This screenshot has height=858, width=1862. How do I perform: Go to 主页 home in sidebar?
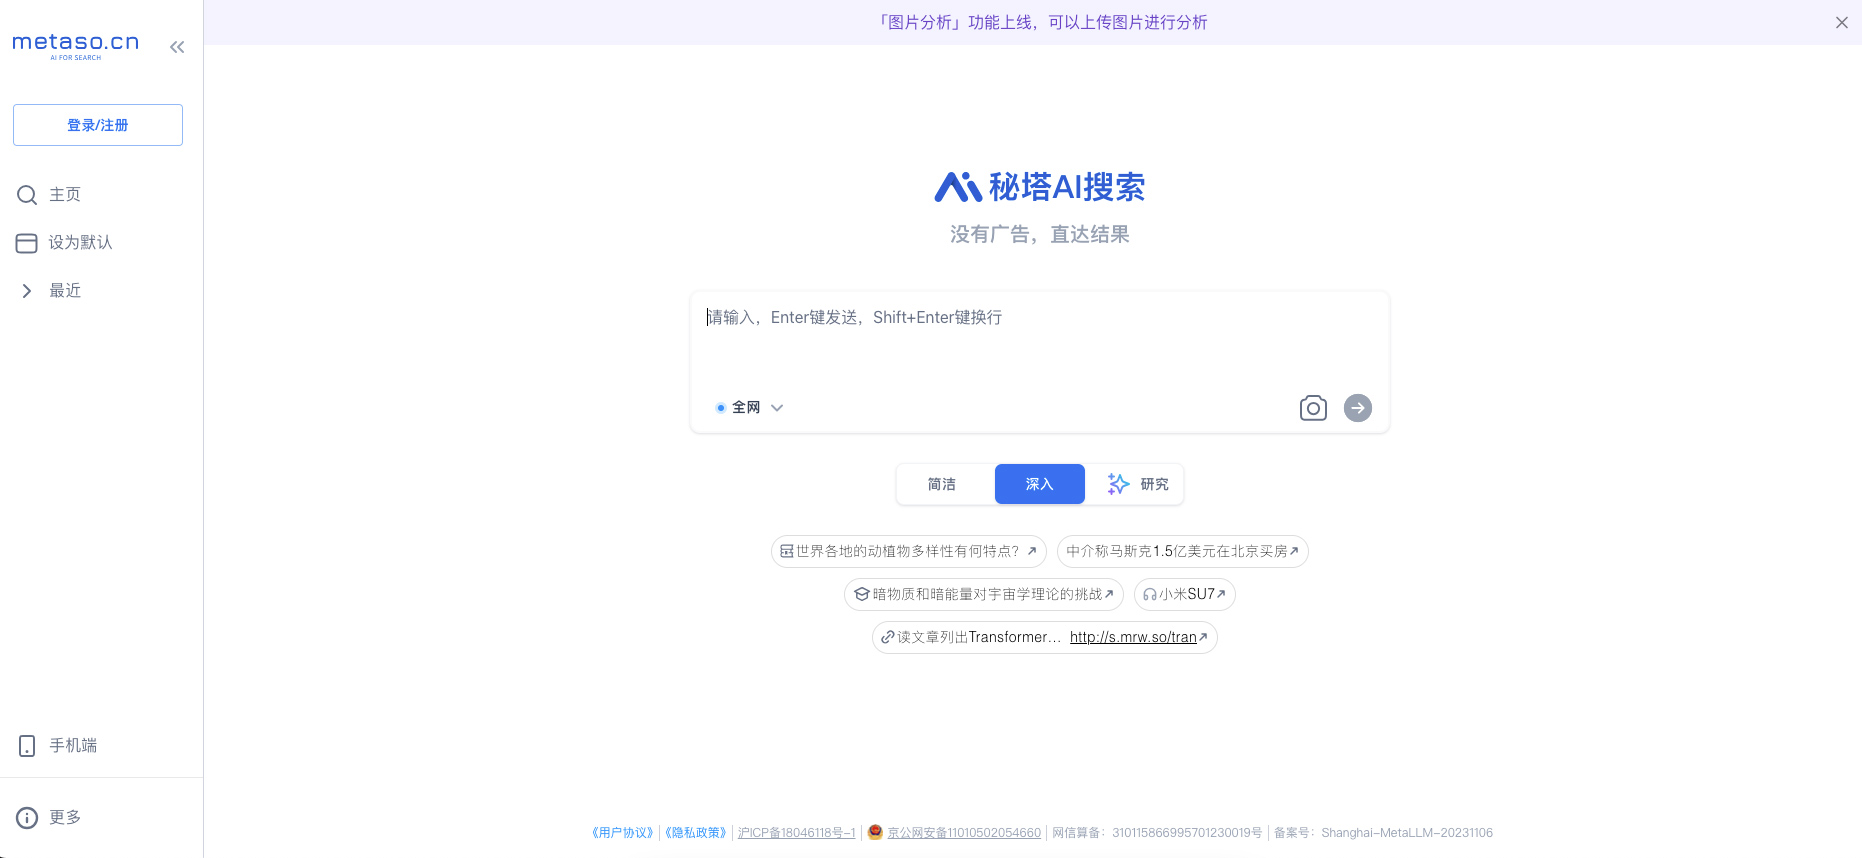(x=65, y=195)
